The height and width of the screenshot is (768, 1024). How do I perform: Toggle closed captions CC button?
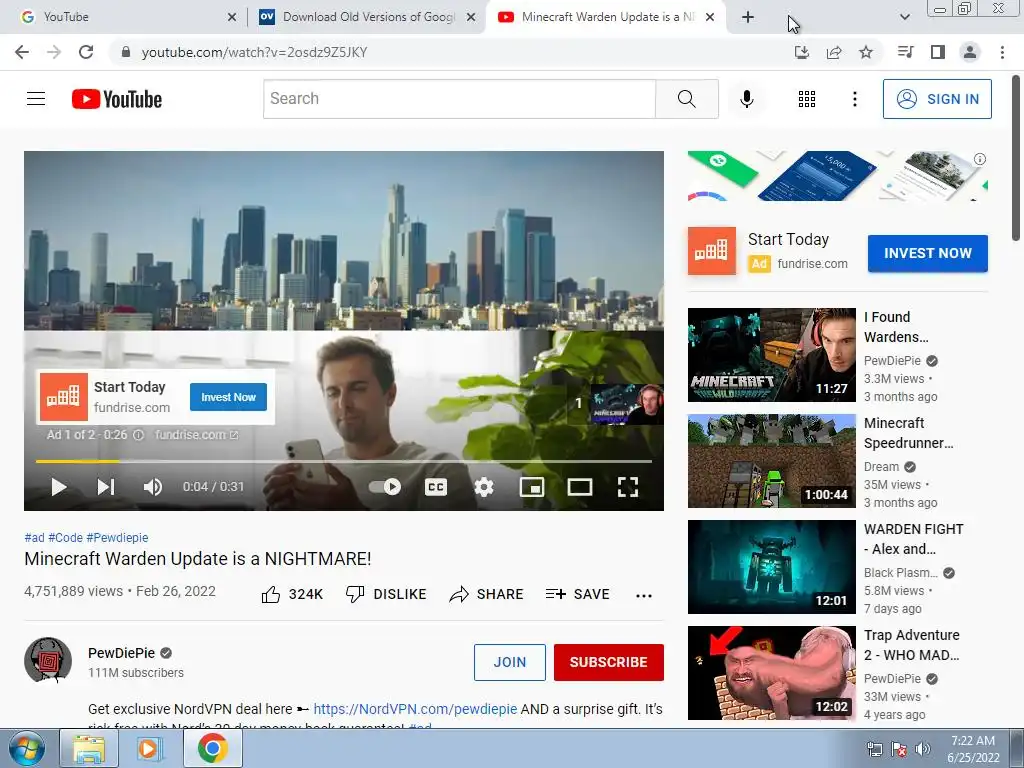click(436, 487)
